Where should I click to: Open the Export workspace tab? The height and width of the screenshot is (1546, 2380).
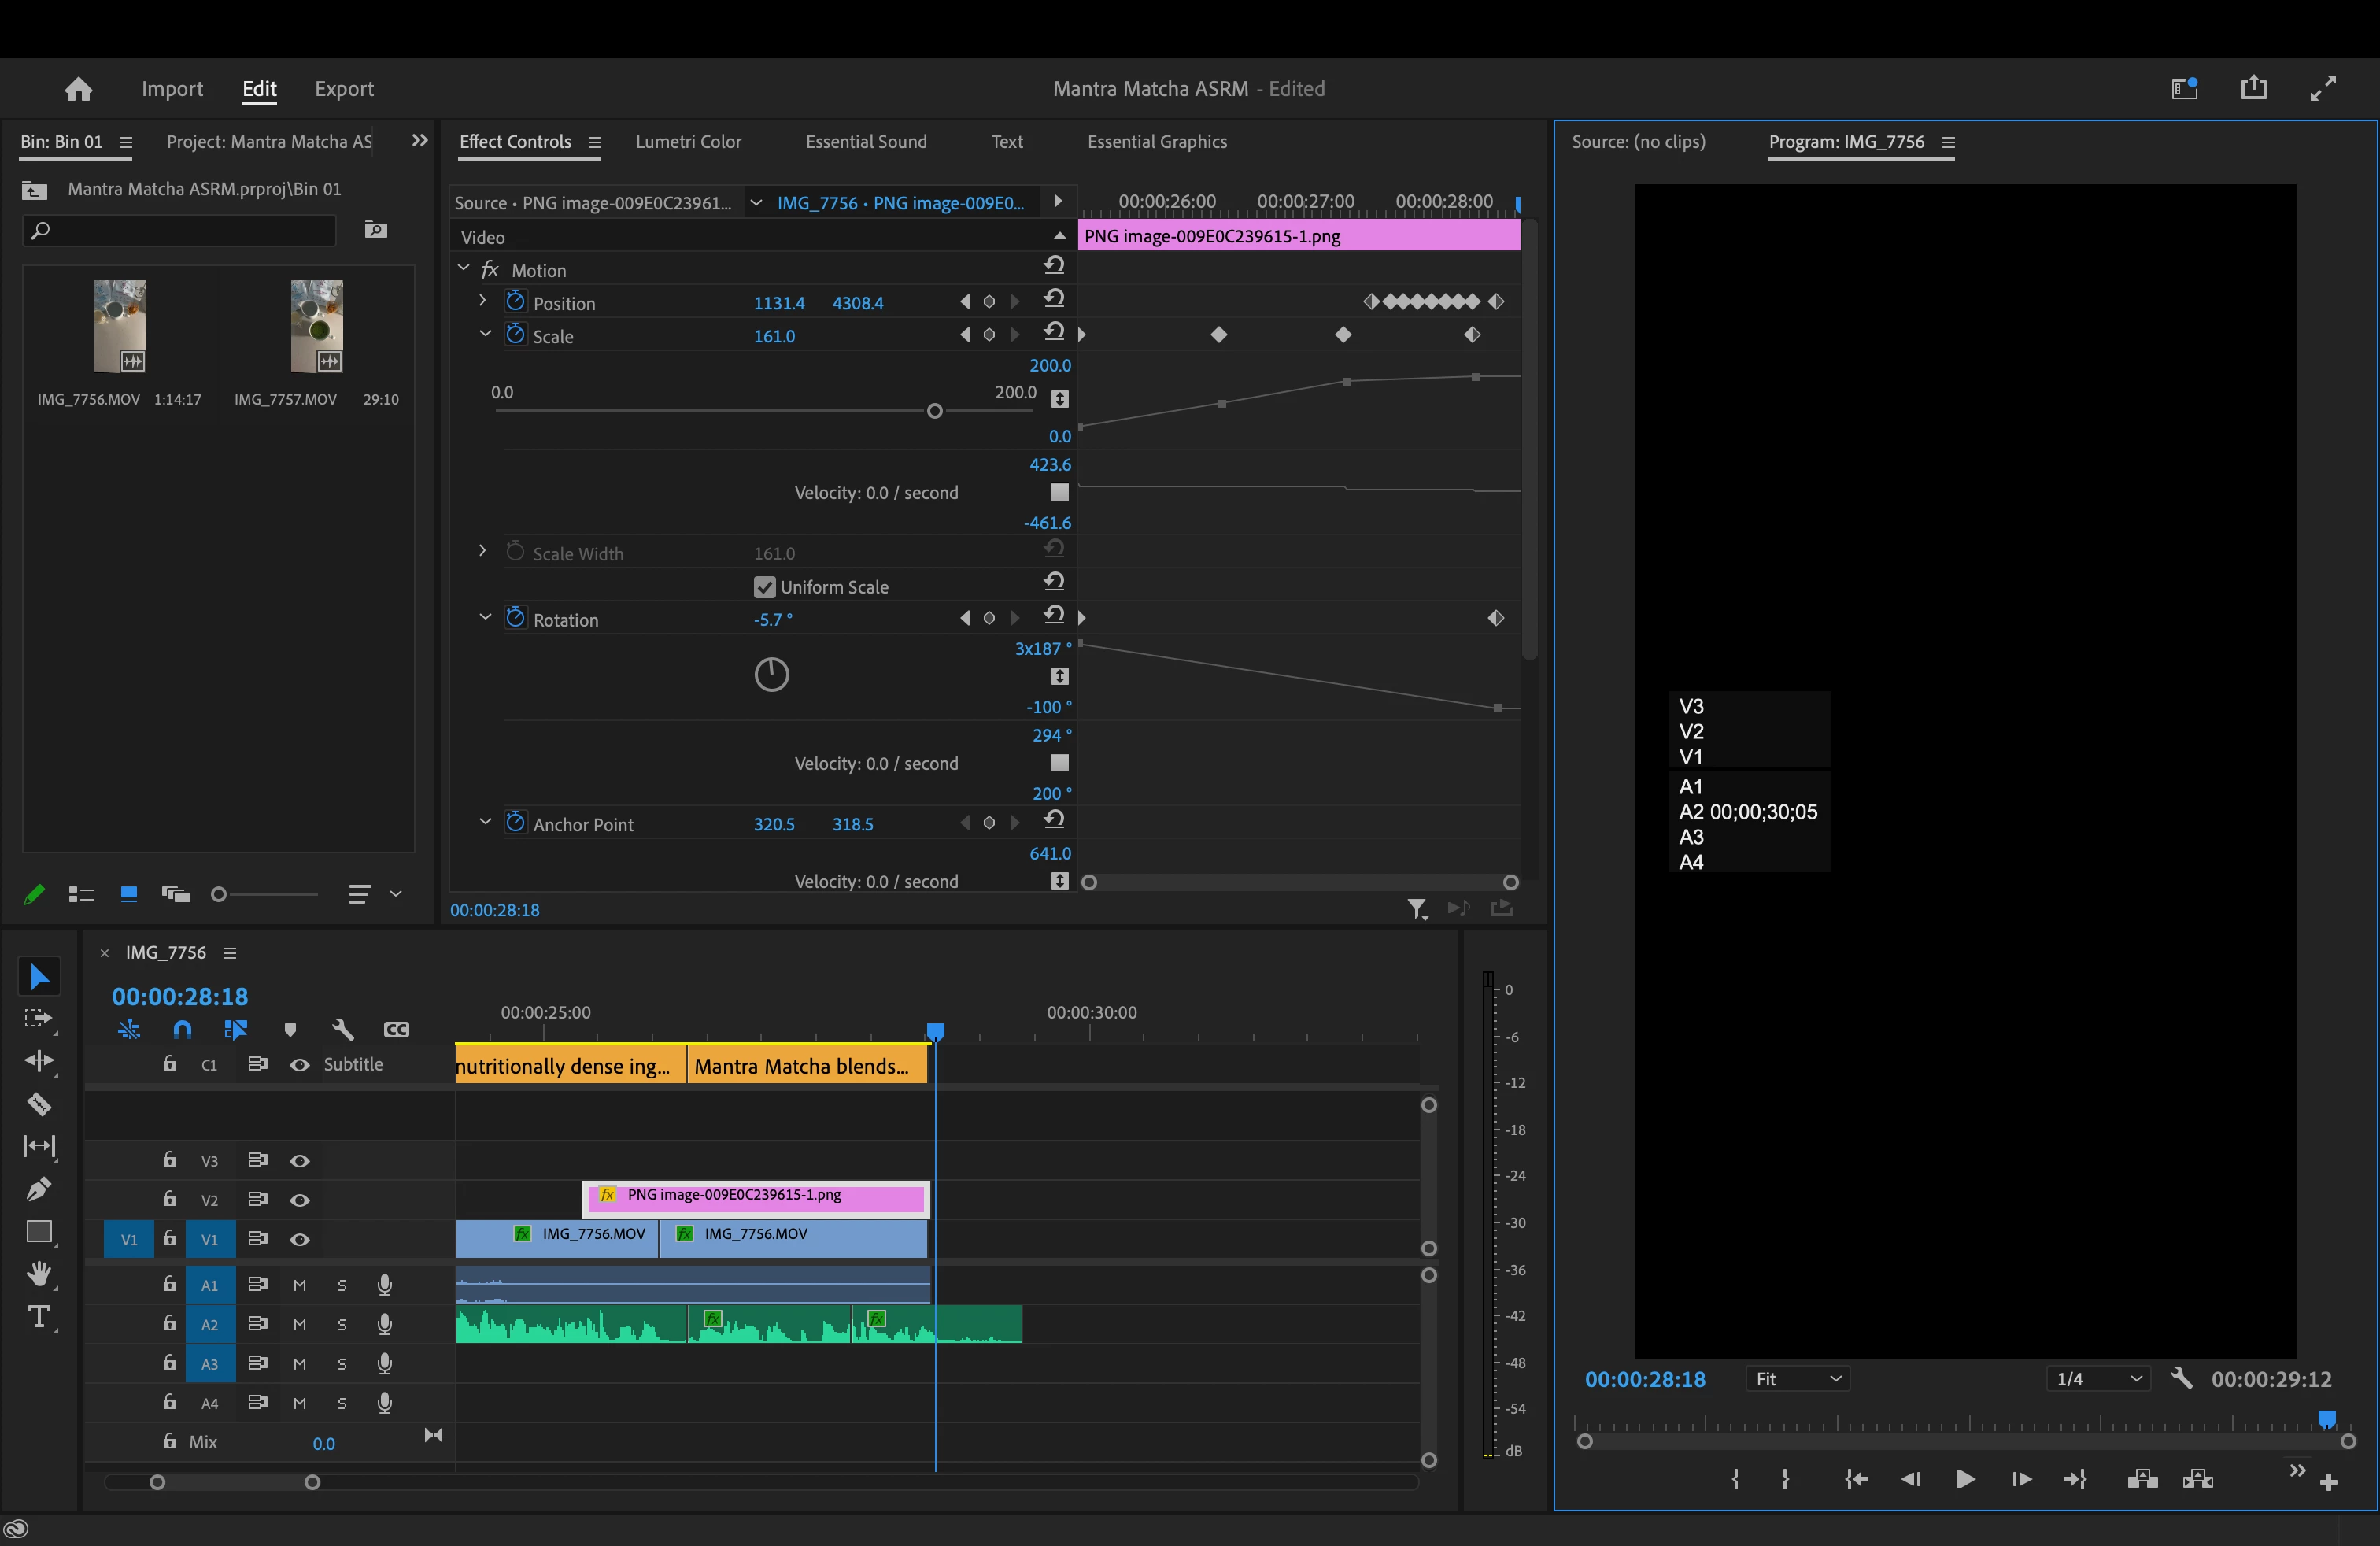point(344,89)
